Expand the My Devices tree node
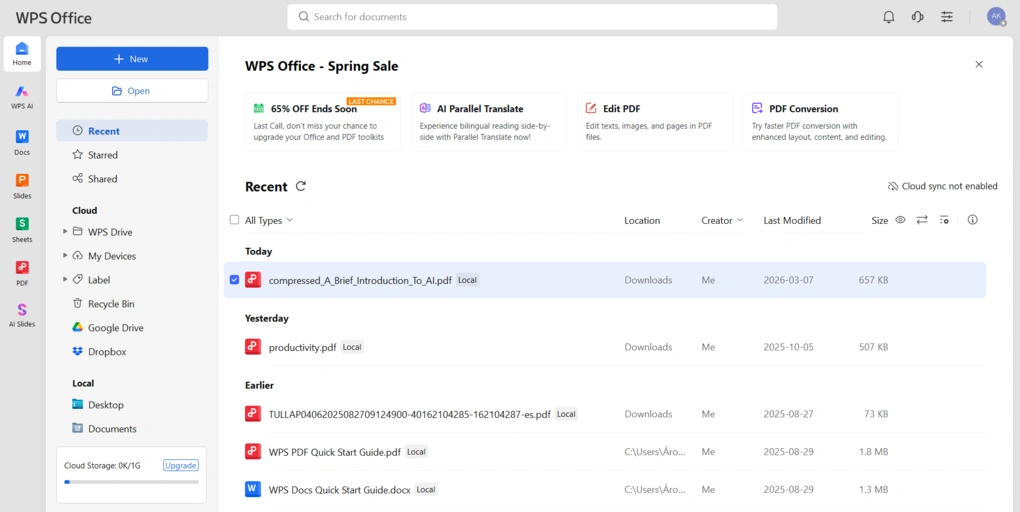1020x512 pixels. pos(65,256)
